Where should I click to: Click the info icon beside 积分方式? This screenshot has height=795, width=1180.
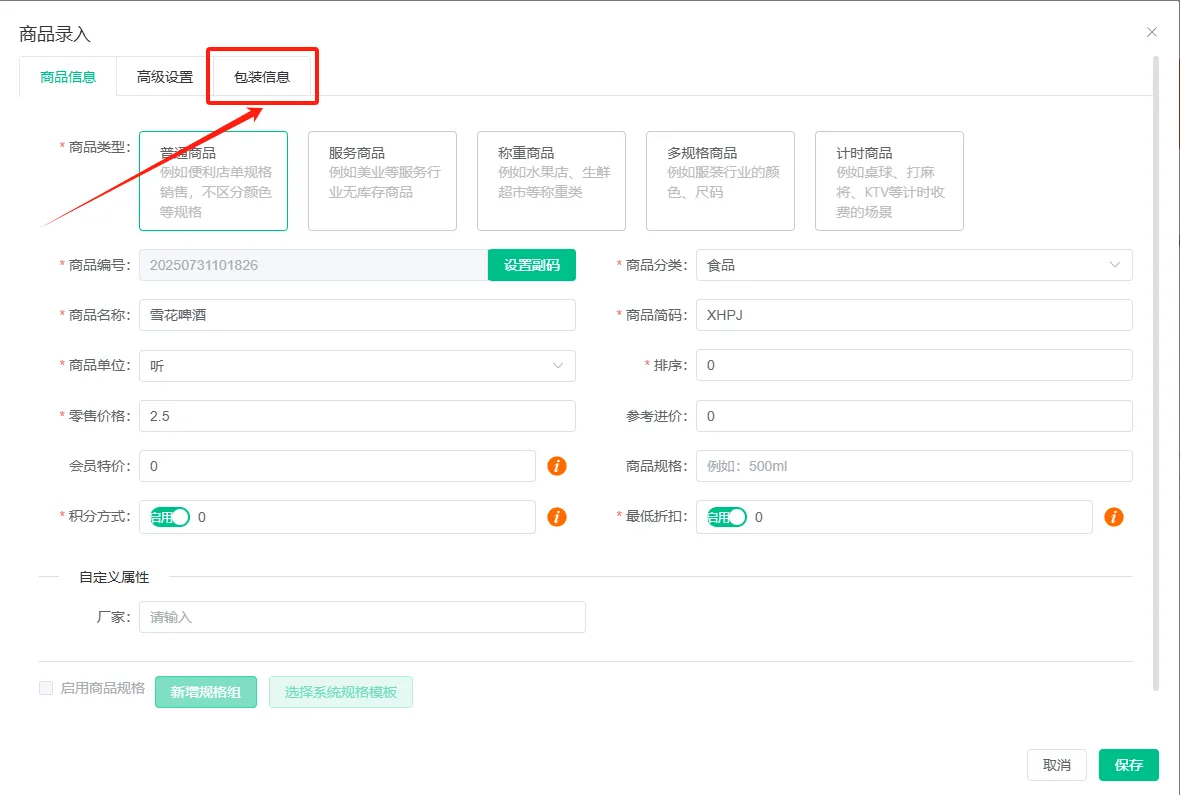tap(557, 517)
